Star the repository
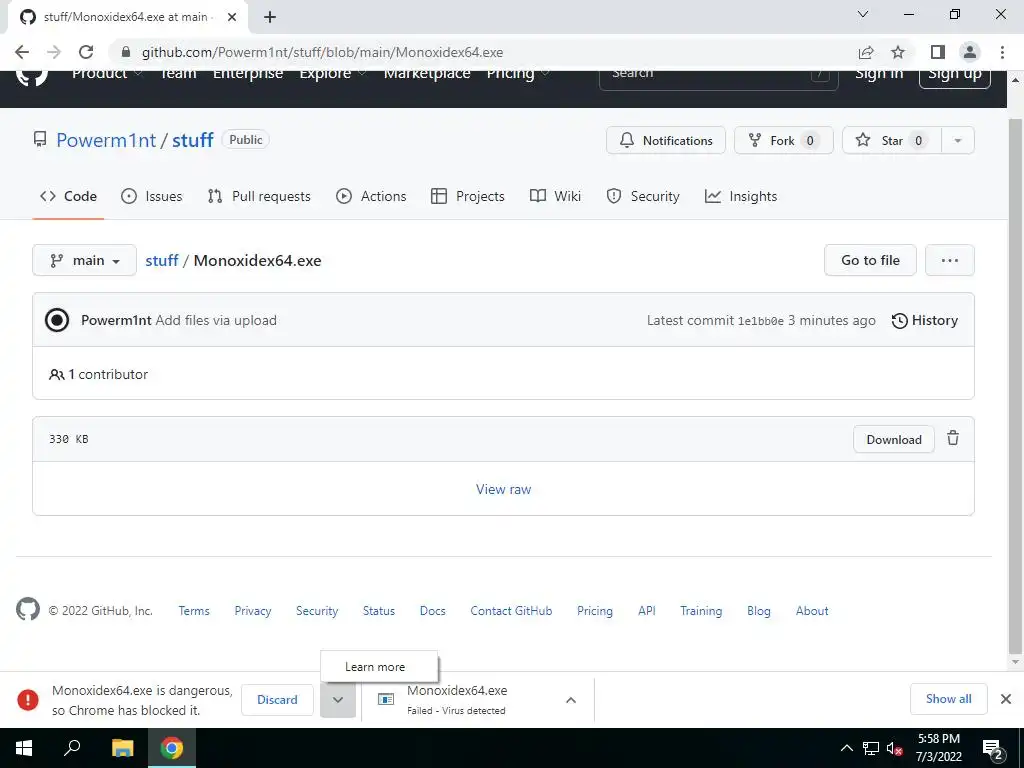The width and height of the screenshot is (1024, 768). click(892, 140)
